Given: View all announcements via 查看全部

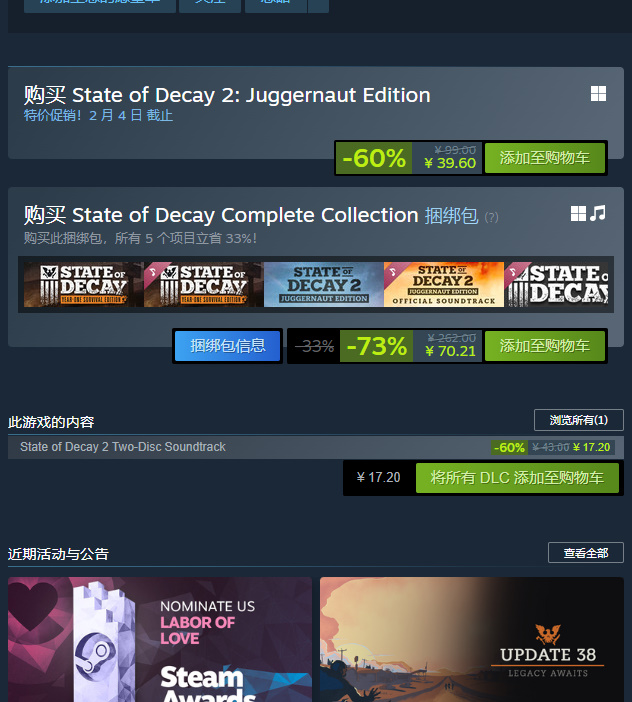Looking at the screenshot, I should click(x=585, y=553).
